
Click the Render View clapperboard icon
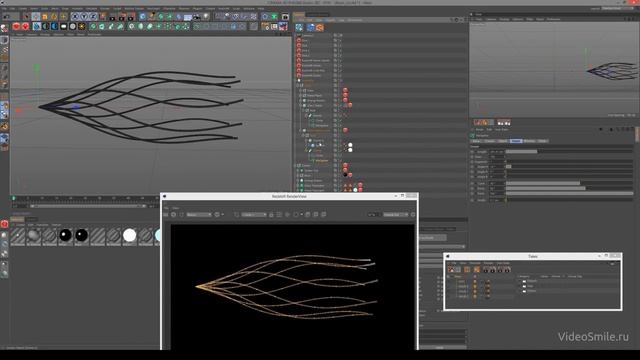point(112,17)
